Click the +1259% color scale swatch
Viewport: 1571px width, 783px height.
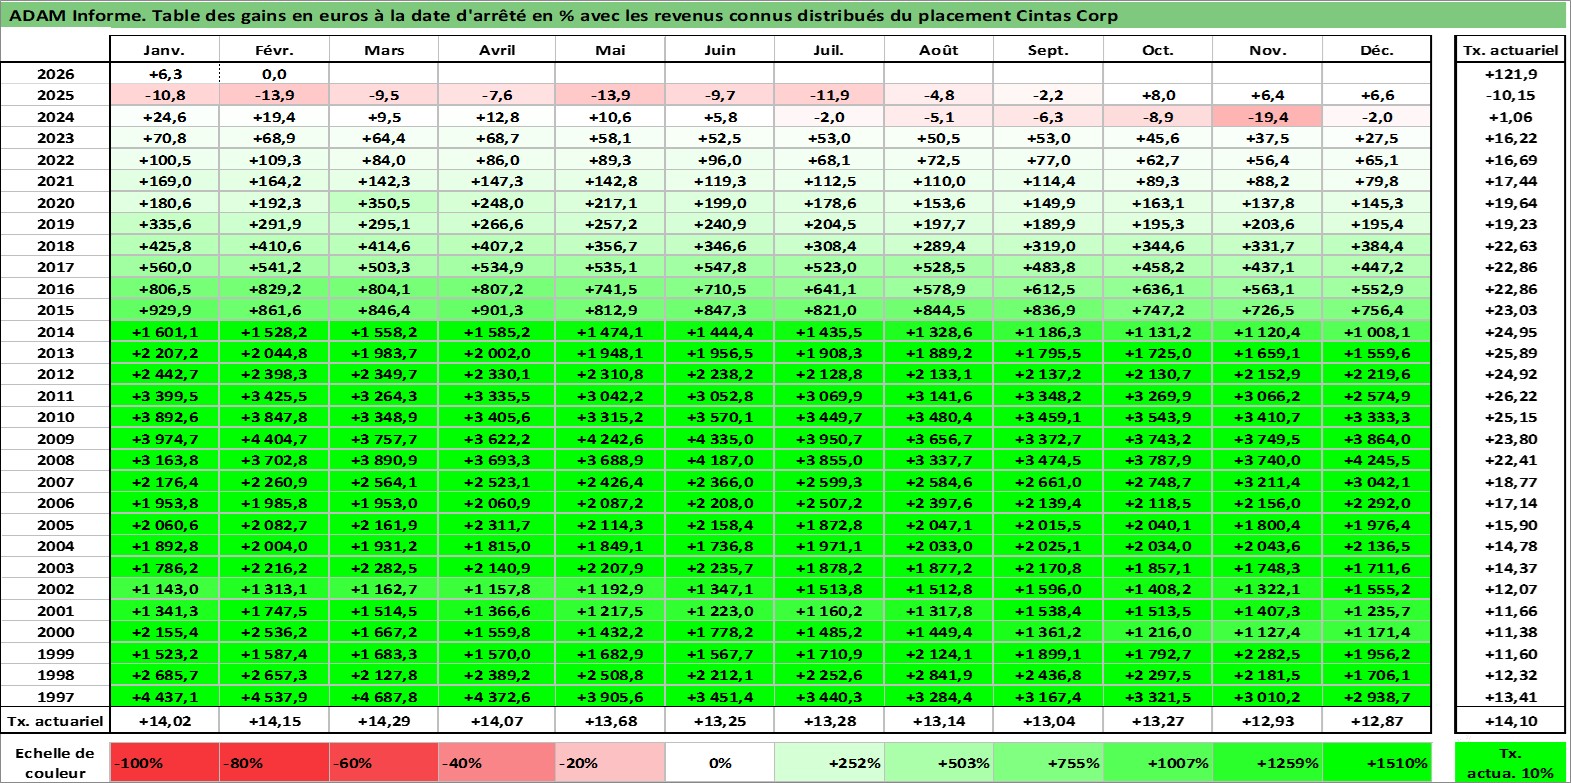1268,762
